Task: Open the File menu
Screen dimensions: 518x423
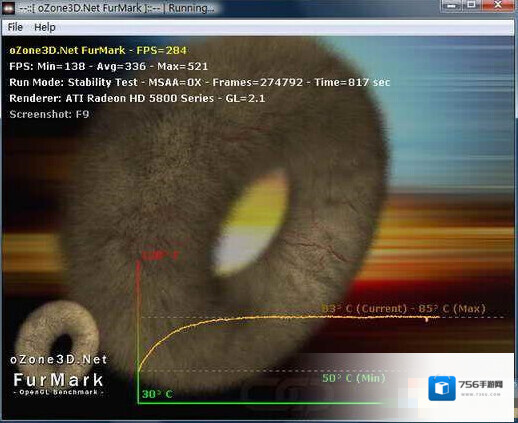Action: coord(15,27)
